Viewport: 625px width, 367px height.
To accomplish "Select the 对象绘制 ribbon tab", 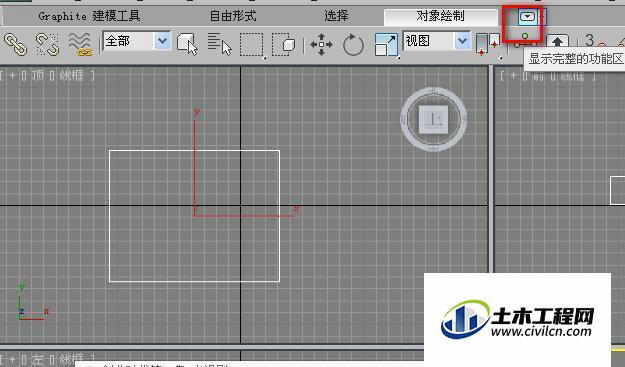I will coord(440,16).
